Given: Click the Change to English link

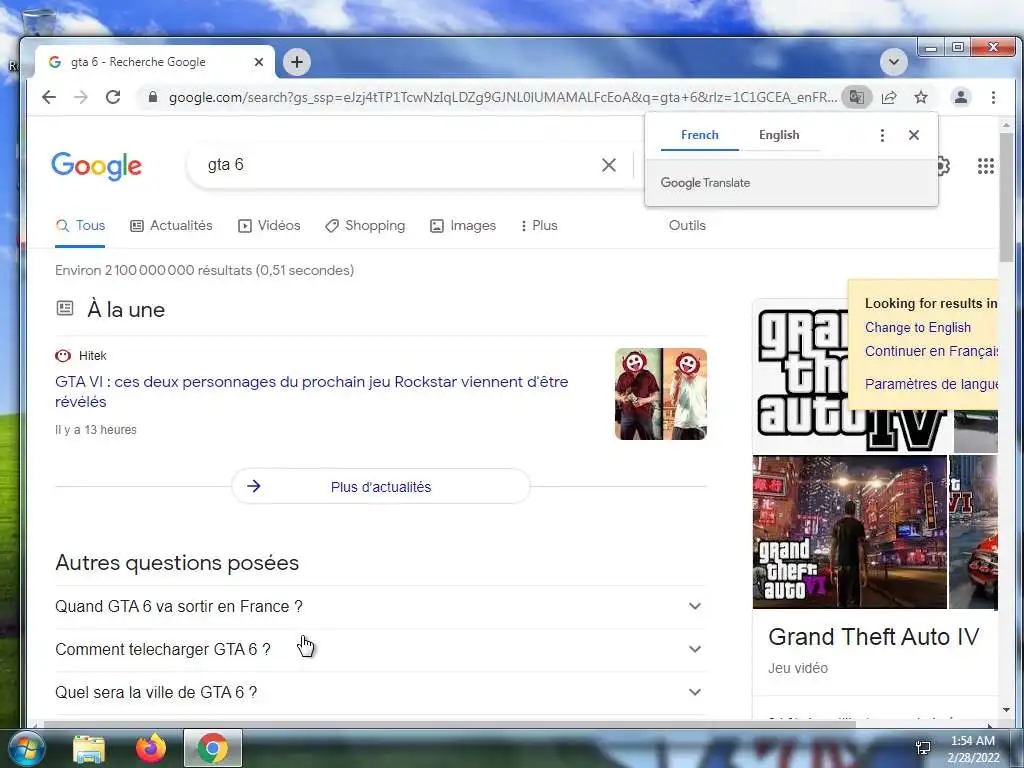Looking at the screenshot, I should coord(918,327).
